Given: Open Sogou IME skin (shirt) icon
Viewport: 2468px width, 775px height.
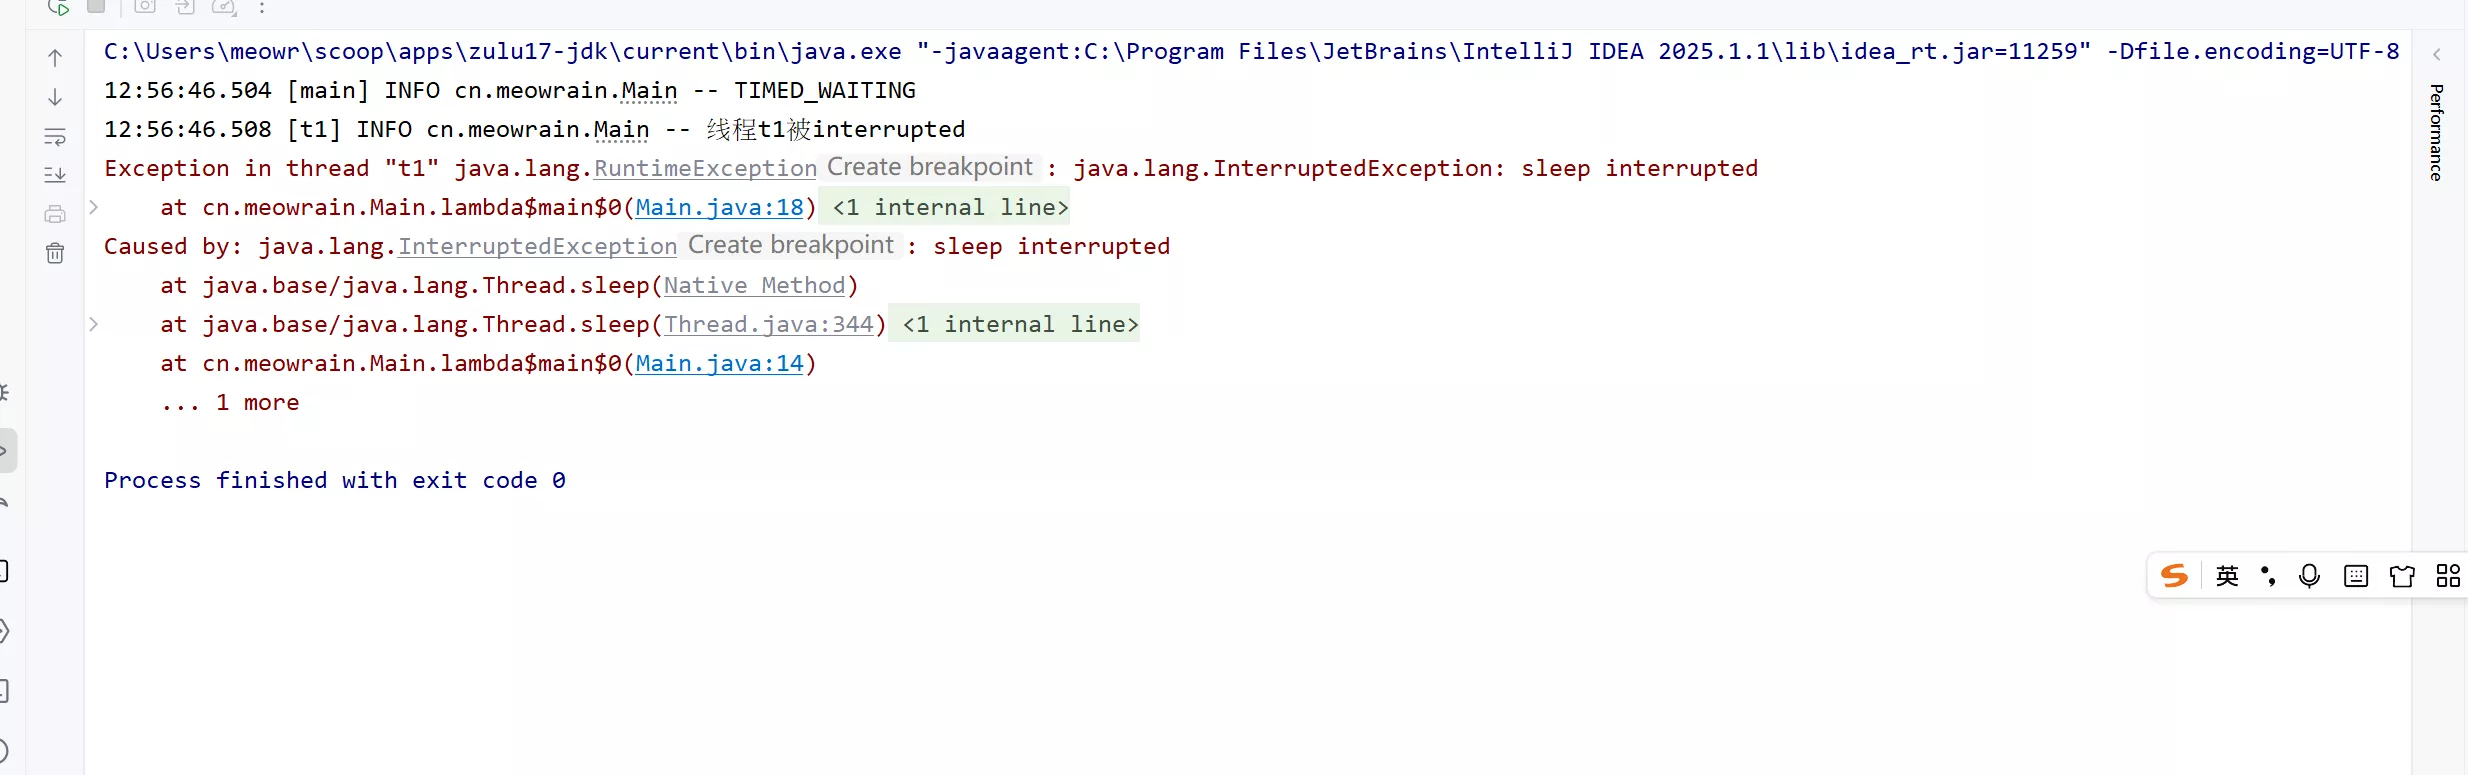Looking at the screenshot, I should tap(2401, 576).
